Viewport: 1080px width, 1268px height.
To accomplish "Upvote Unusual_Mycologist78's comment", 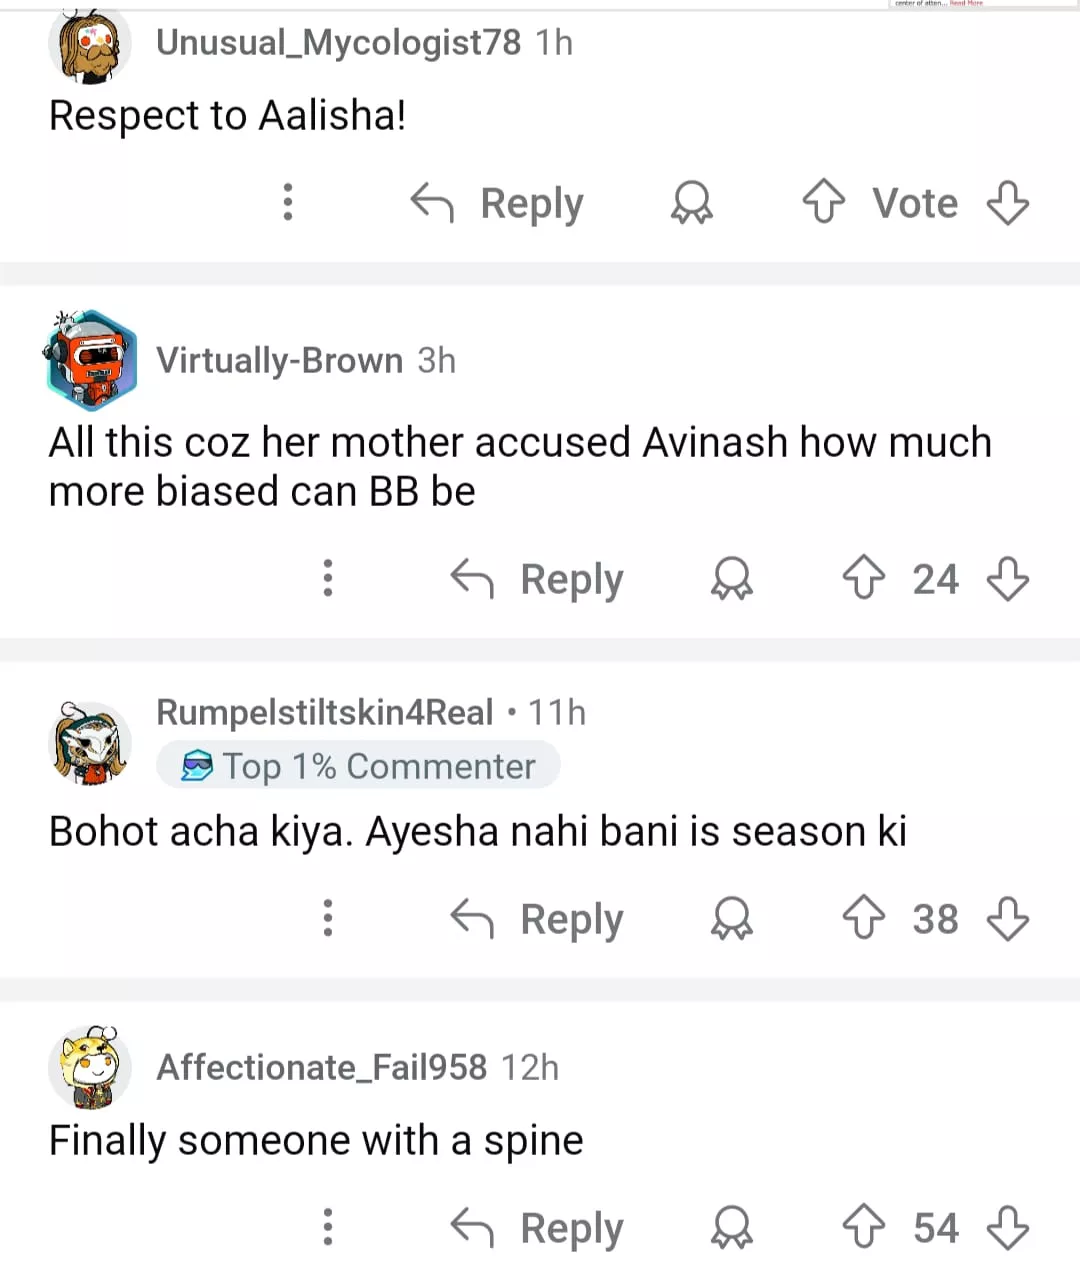I will 823,202.
